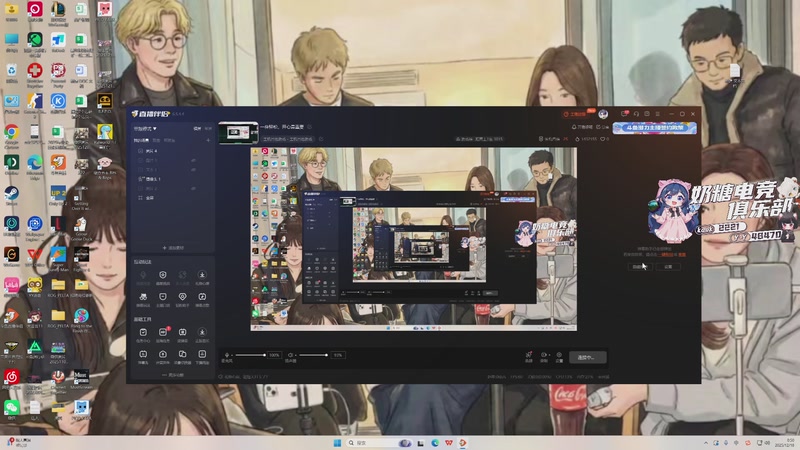Viewport: 800px width, 450px height.
Task: Open the live mode dropdown under the logo
Action: pos(145,129)
